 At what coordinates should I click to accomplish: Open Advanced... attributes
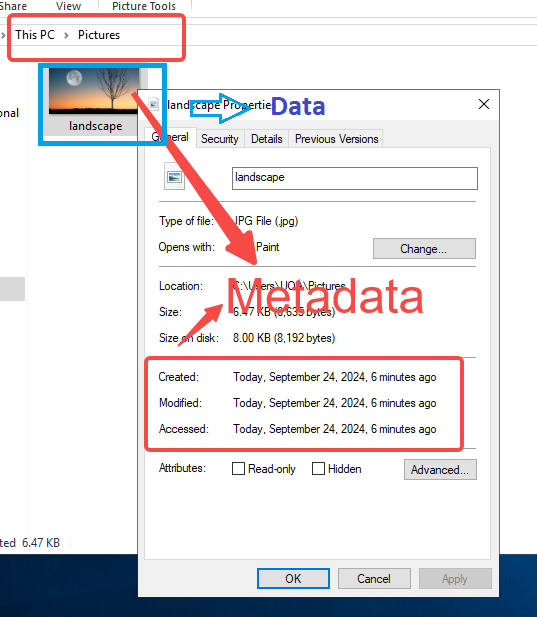click(440, 470)
